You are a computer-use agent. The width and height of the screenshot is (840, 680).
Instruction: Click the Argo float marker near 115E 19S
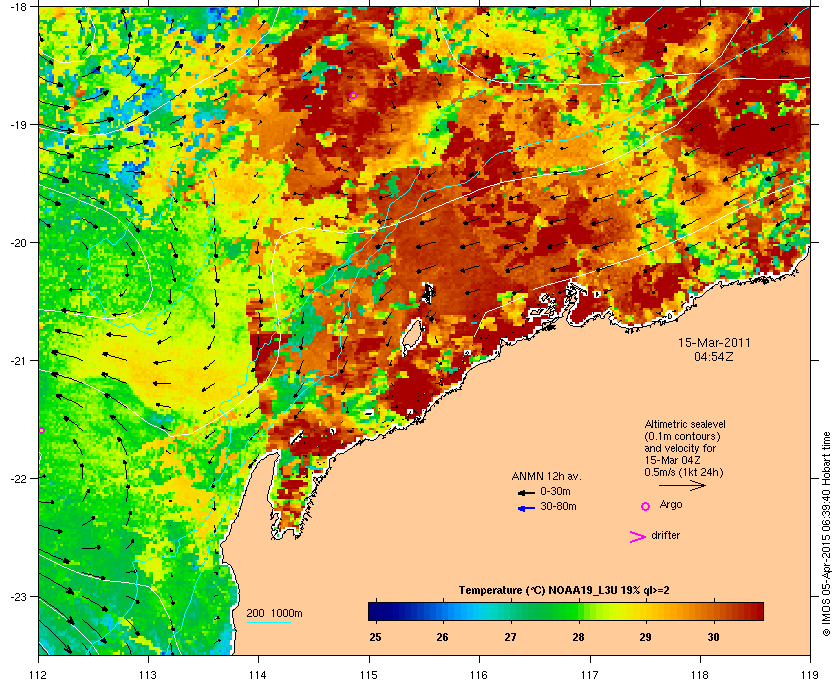(353, 95)
